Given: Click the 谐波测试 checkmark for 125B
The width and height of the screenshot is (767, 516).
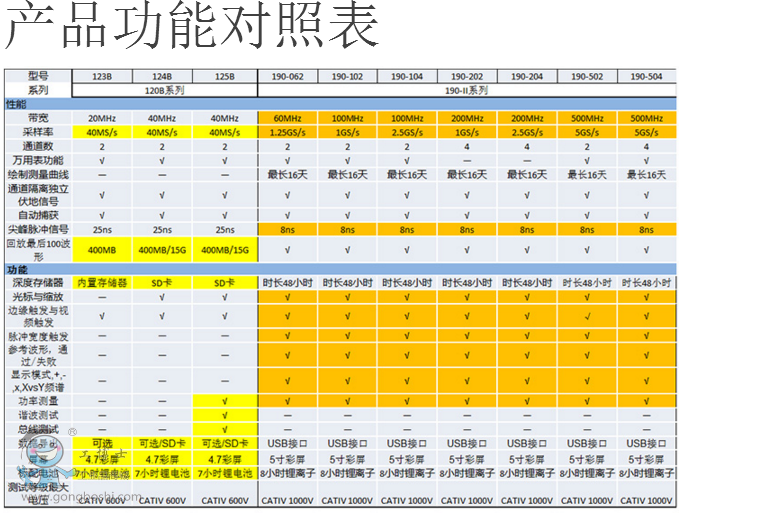Looking at the screenshot, I should click(x=225, y=414).
